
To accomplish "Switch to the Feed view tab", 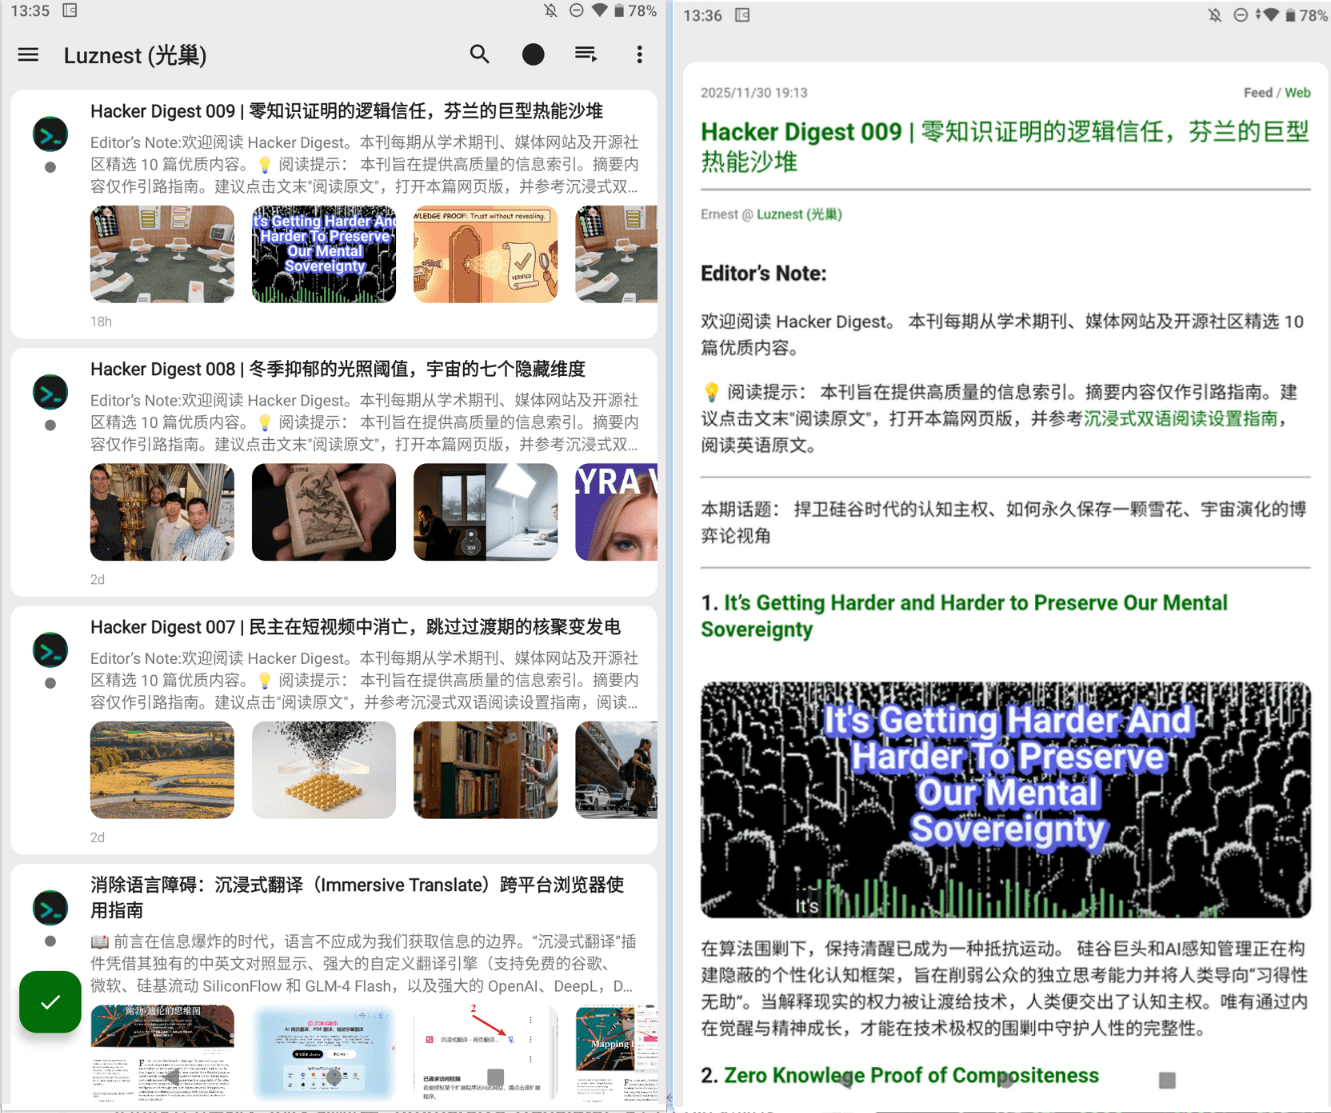I will pos(1257,93).
